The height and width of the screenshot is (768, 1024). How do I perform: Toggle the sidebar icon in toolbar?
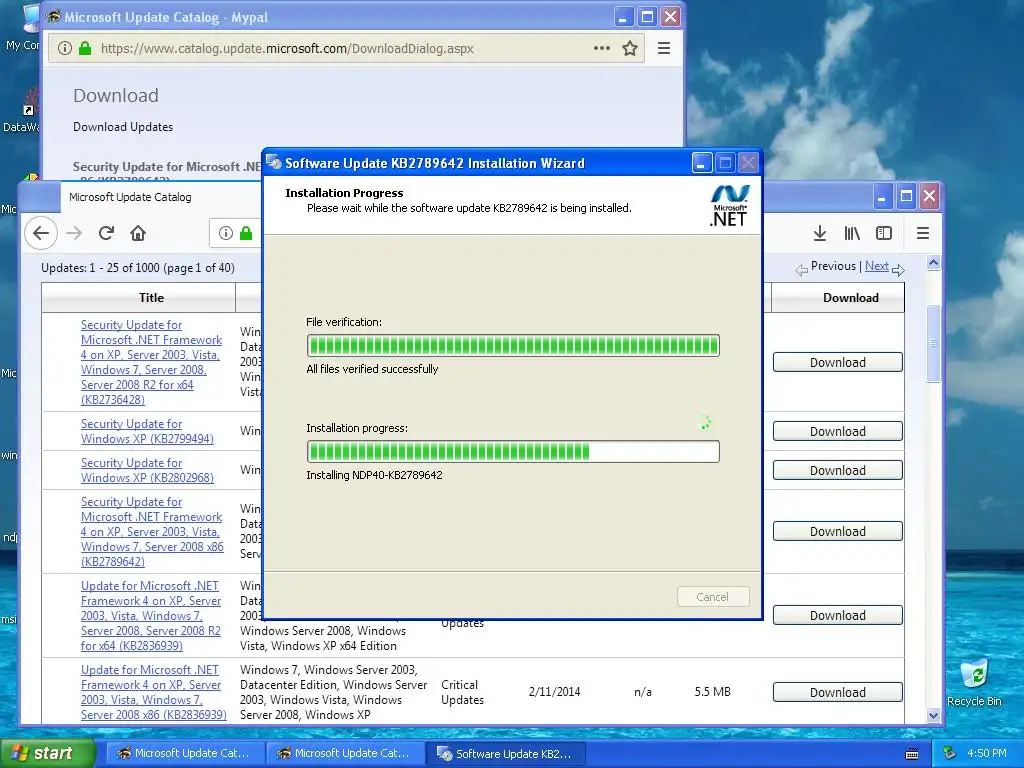pyautogui.click(x=884, y=233)
